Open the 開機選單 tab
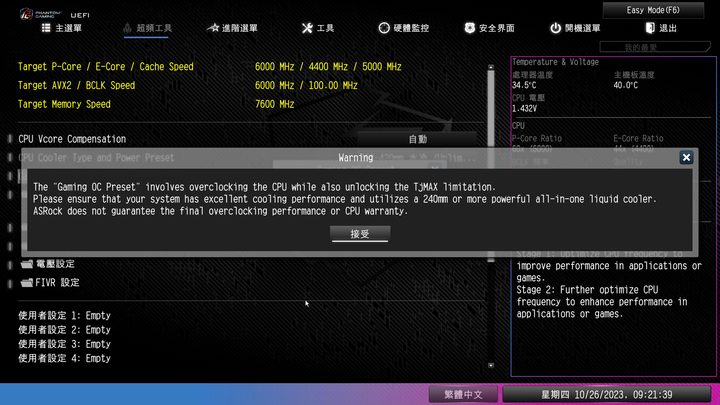The width and height of the screenshot is (720, 405). coord(575,28)
